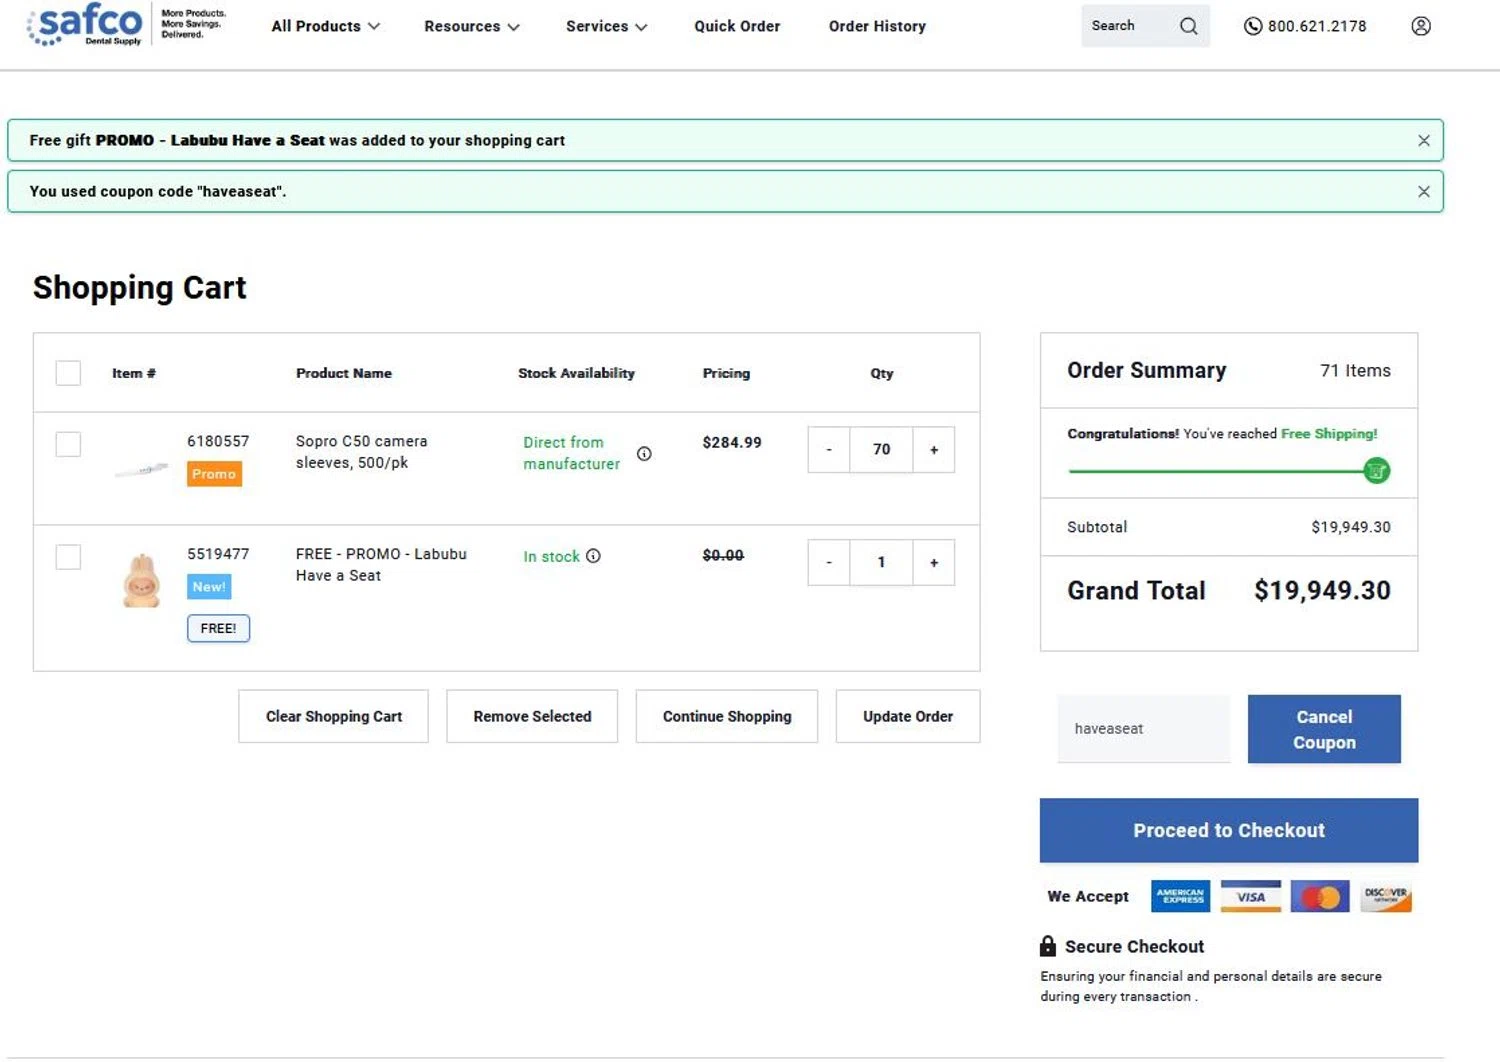Expand the All Products menu

coord(325,26)
